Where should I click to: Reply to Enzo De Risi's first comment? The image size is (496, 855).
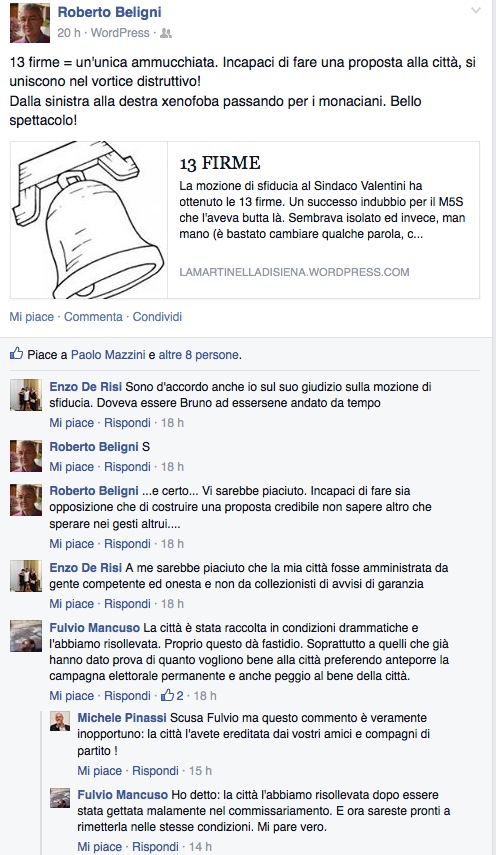click(x=127, y=423)
